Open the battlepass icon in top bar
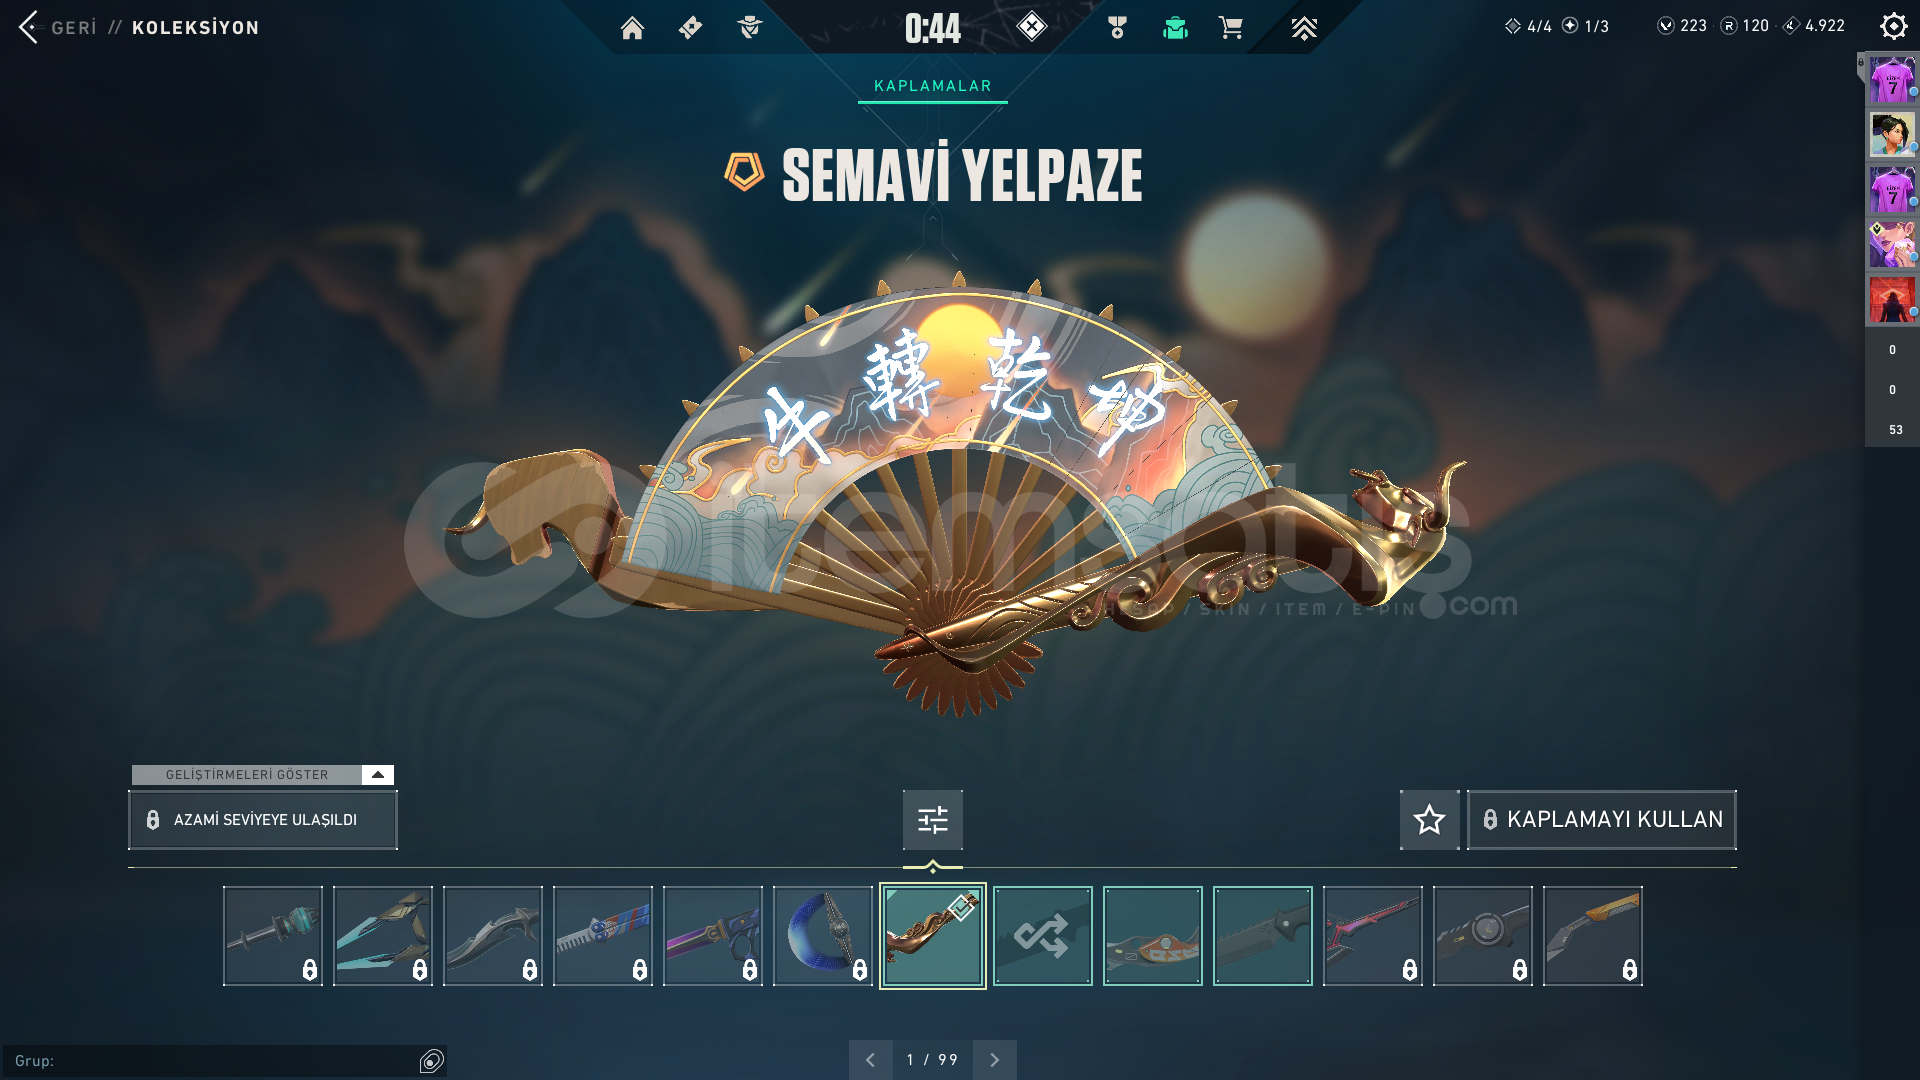1920x1080 pixels. click(690, 28)
